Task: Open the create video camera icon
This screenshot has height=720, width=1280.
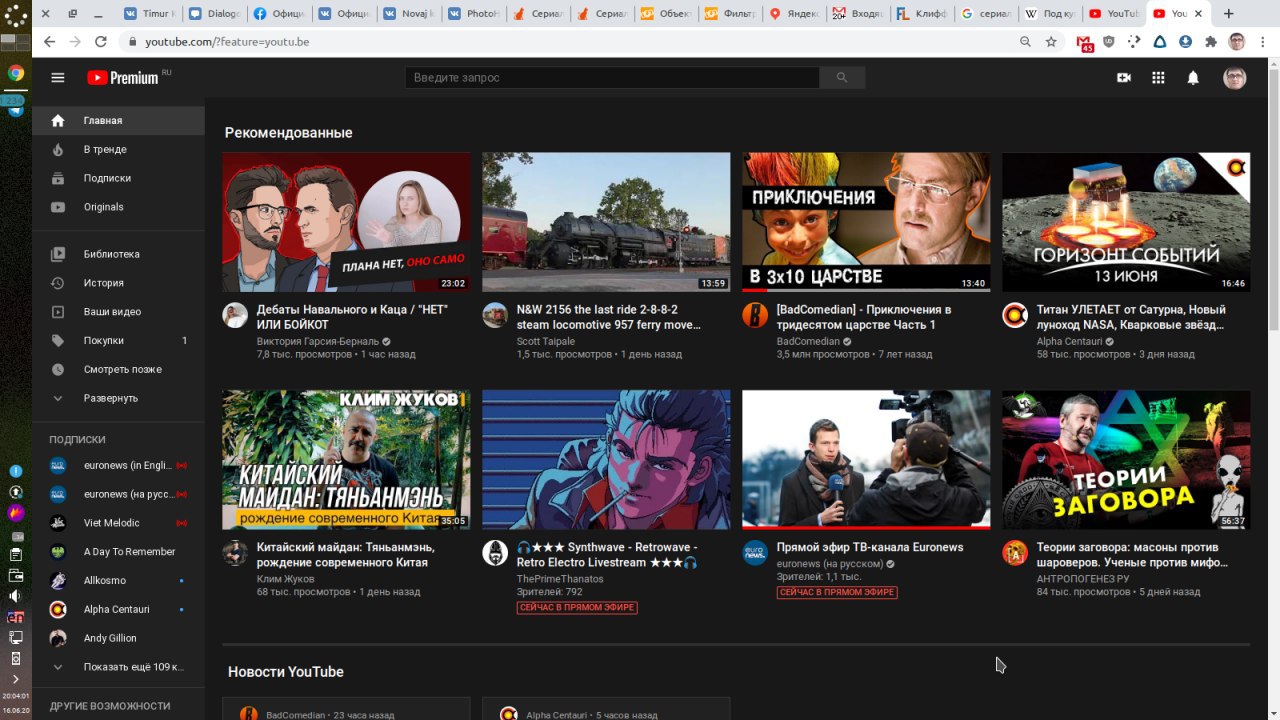Action: [1124, 78]
